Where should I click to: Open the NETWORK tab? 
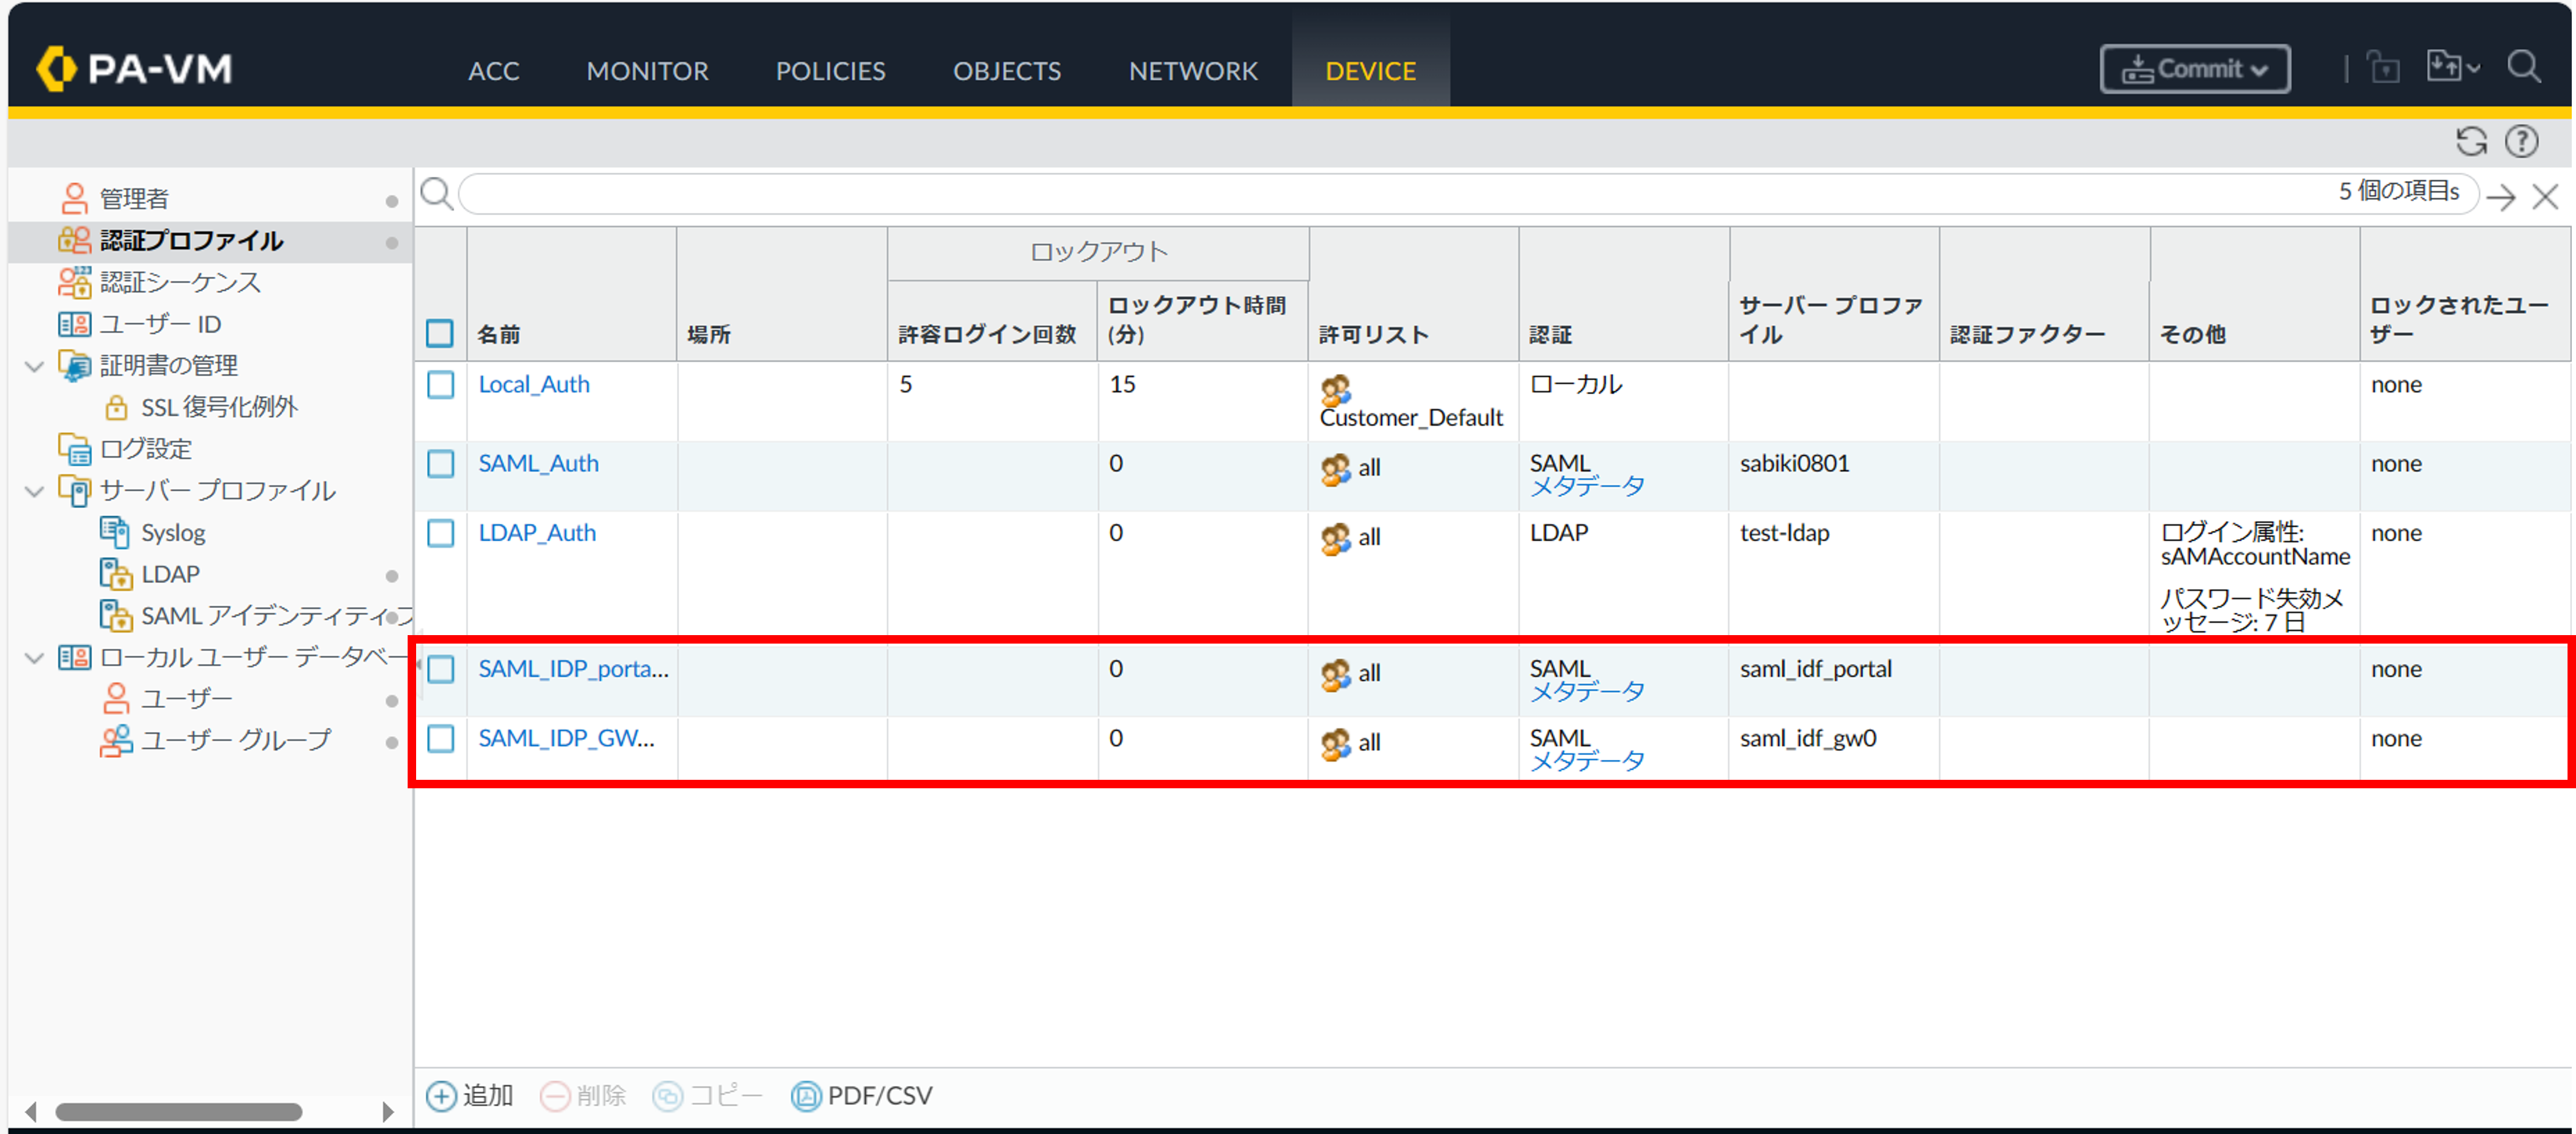pos(1192,71)
